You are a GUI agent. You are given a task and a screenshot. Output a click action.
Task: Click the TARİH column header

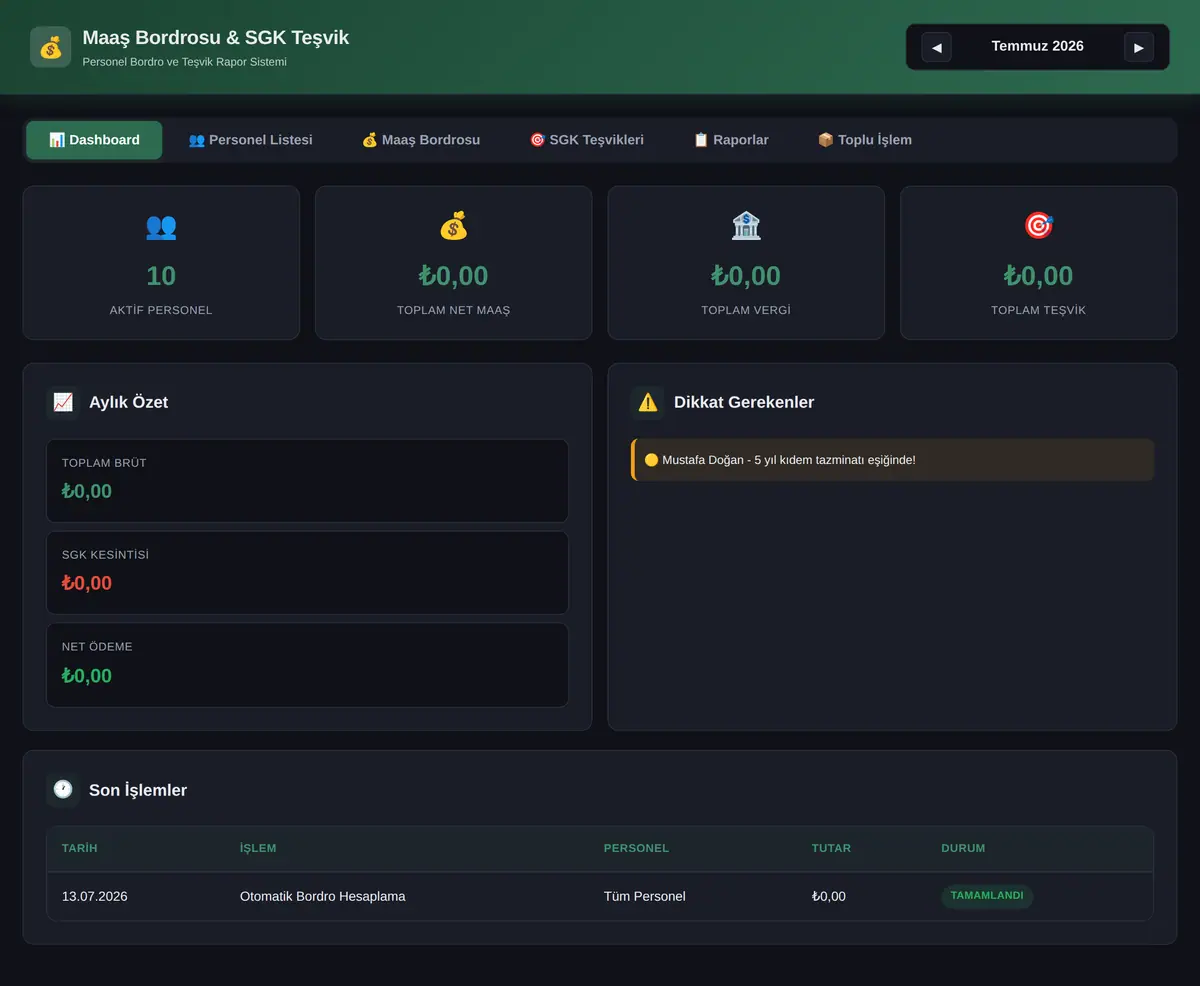pos(80,848)
